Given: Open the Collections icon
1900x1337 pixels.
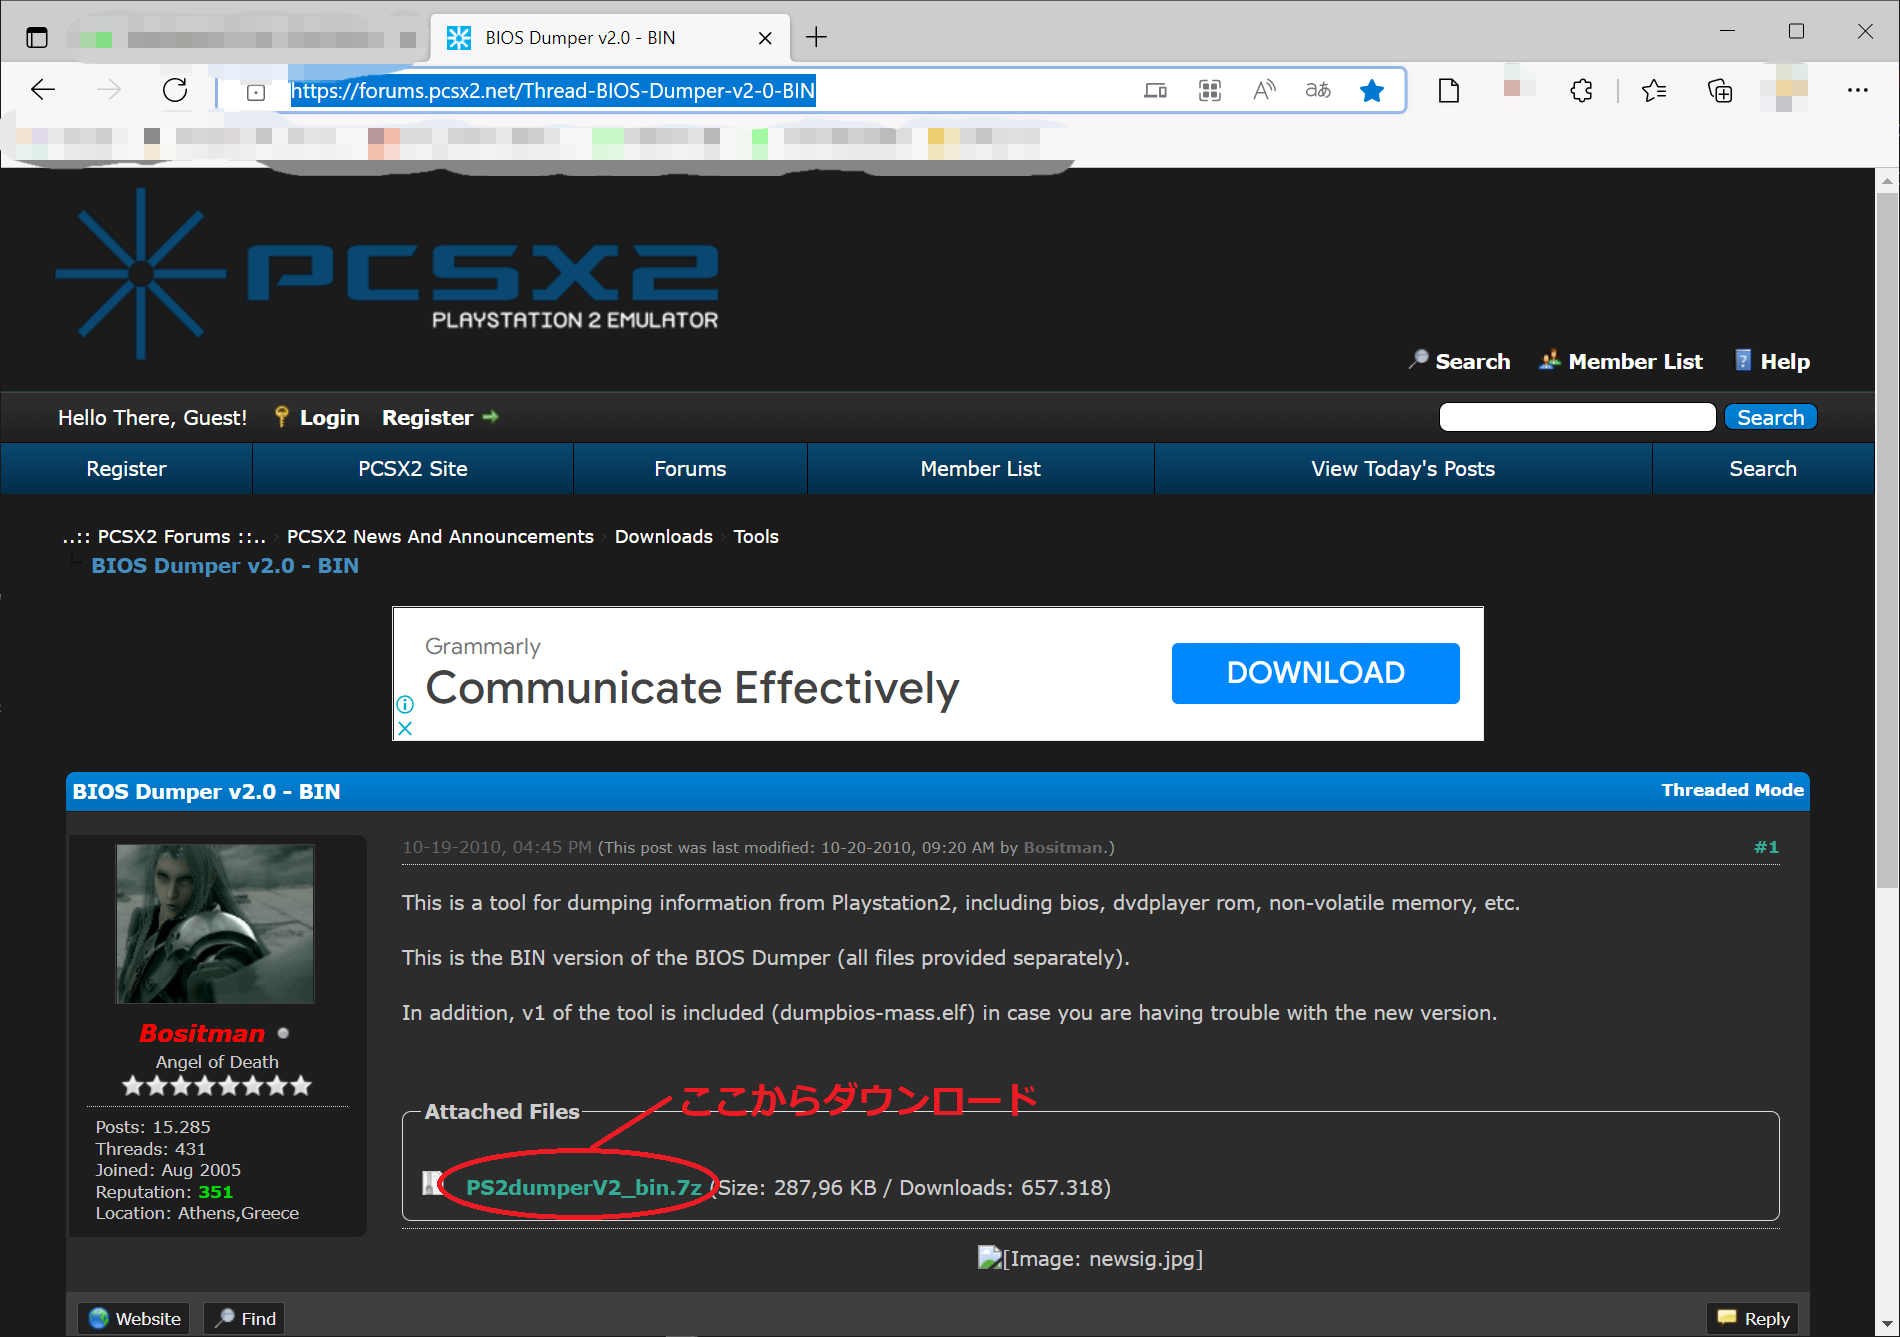Looking at the screenshot, I should click(x=1720, y=91).
